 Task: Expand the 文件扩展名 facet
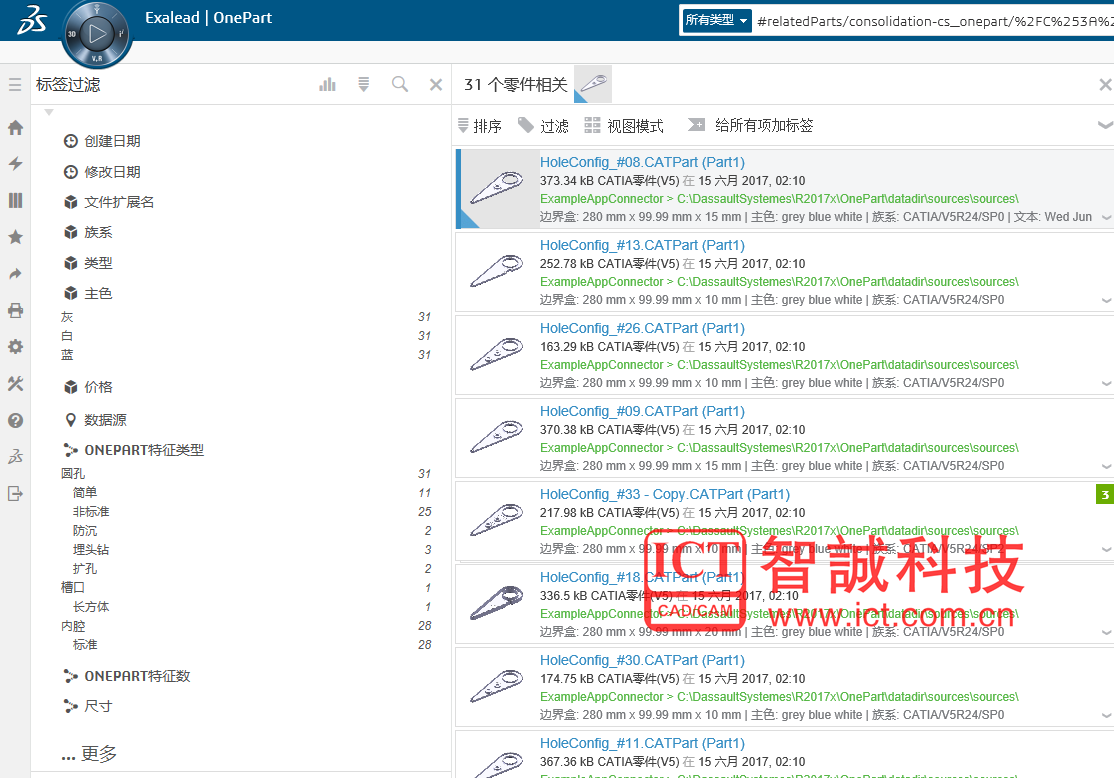pyautogui.click(x=109, y=202)
